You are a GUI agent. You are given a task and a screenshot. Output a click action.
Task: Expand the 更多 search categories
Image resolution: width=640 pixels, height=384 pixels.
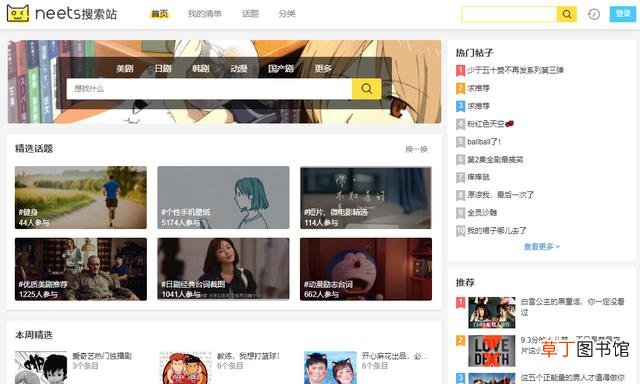tap(323, 69)
